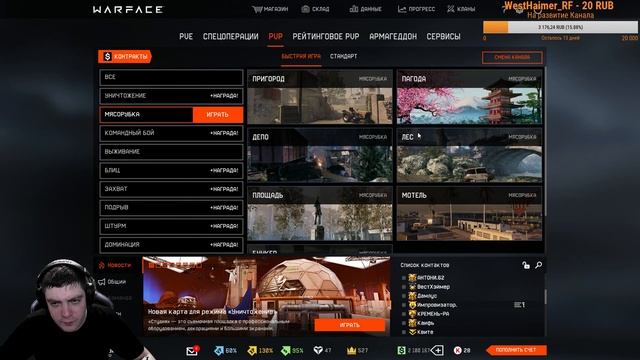640x360 pixels.
Task: Switch to the Спецоперации tab
Action: [231, 37]
